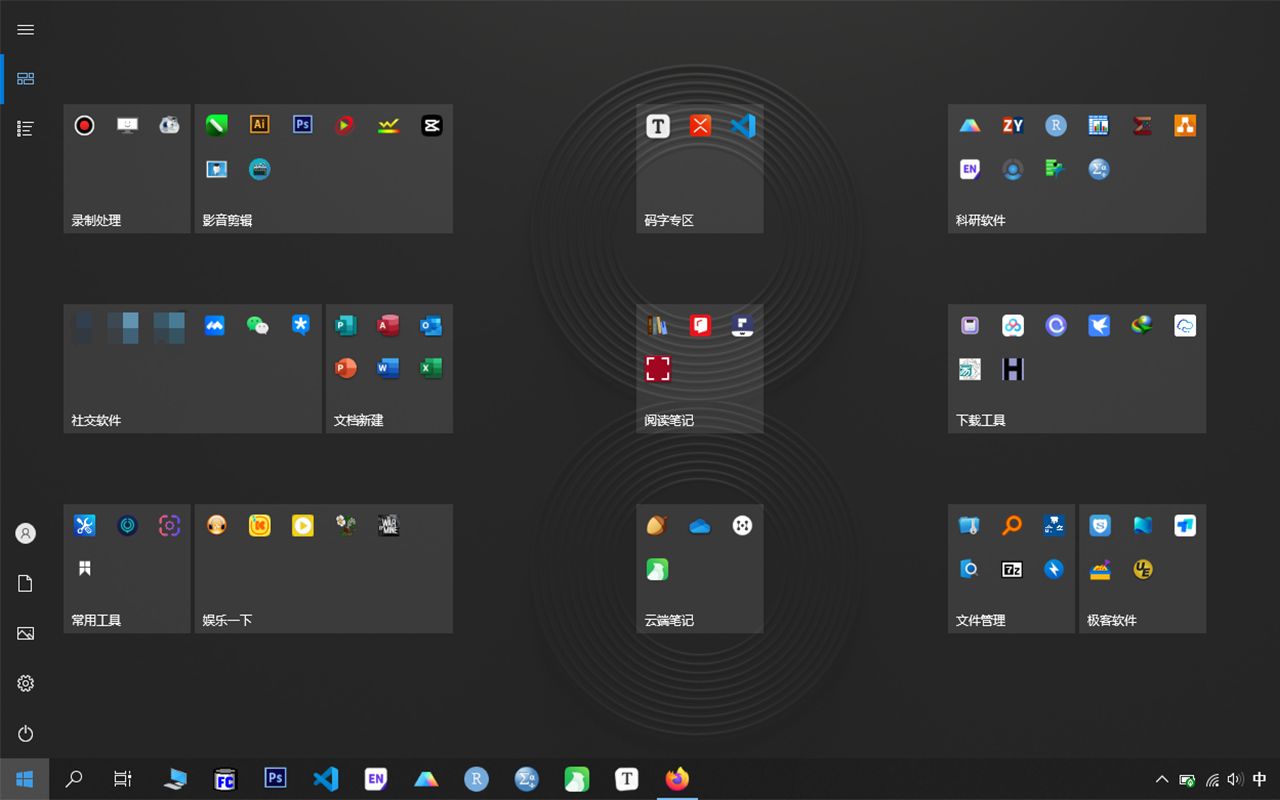
Task: Launch the red XMind tile
Action: (x=700, y=126)
